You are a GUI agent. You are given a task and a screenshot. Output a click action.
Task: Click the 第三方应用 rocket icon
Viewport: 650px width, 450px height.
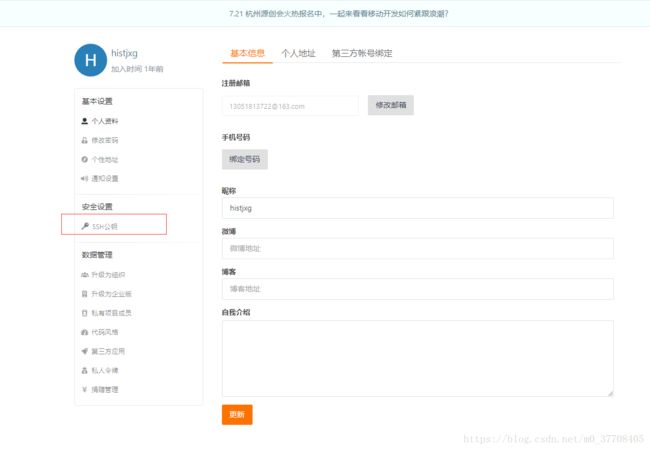[x=84, y=351]
